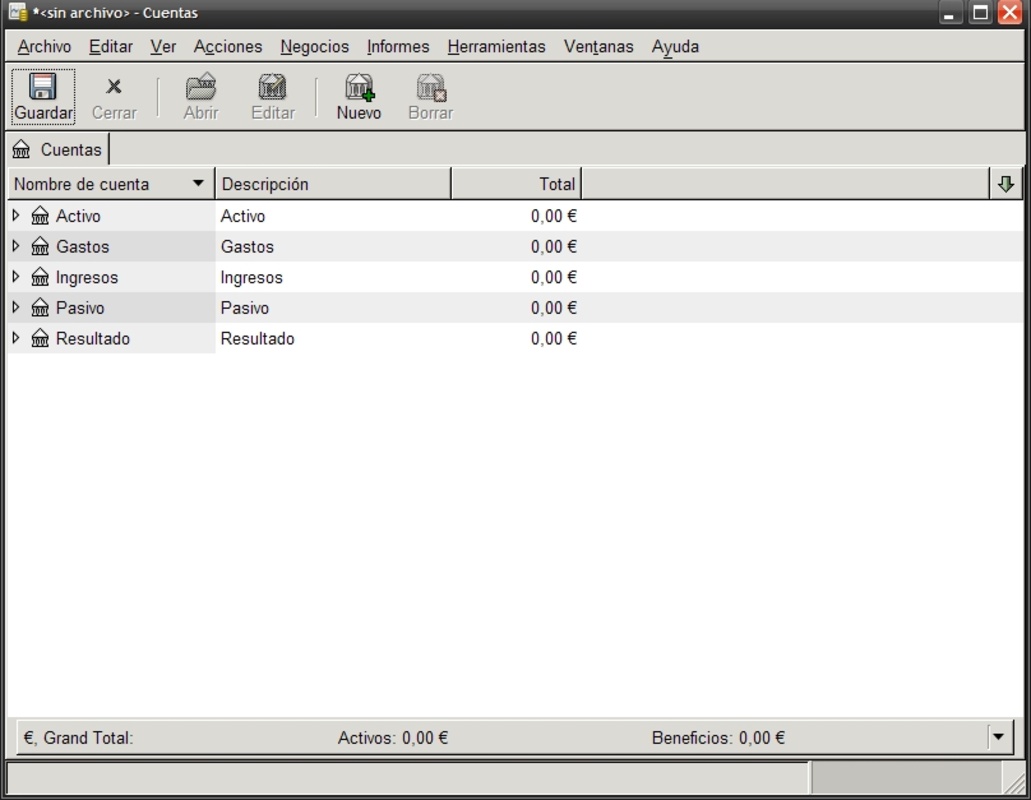This screenshot has width=1031, height=800.
Task: Click the GnuCash icon in the title bar
Action: pyautogui.click(x=17, y=13)
